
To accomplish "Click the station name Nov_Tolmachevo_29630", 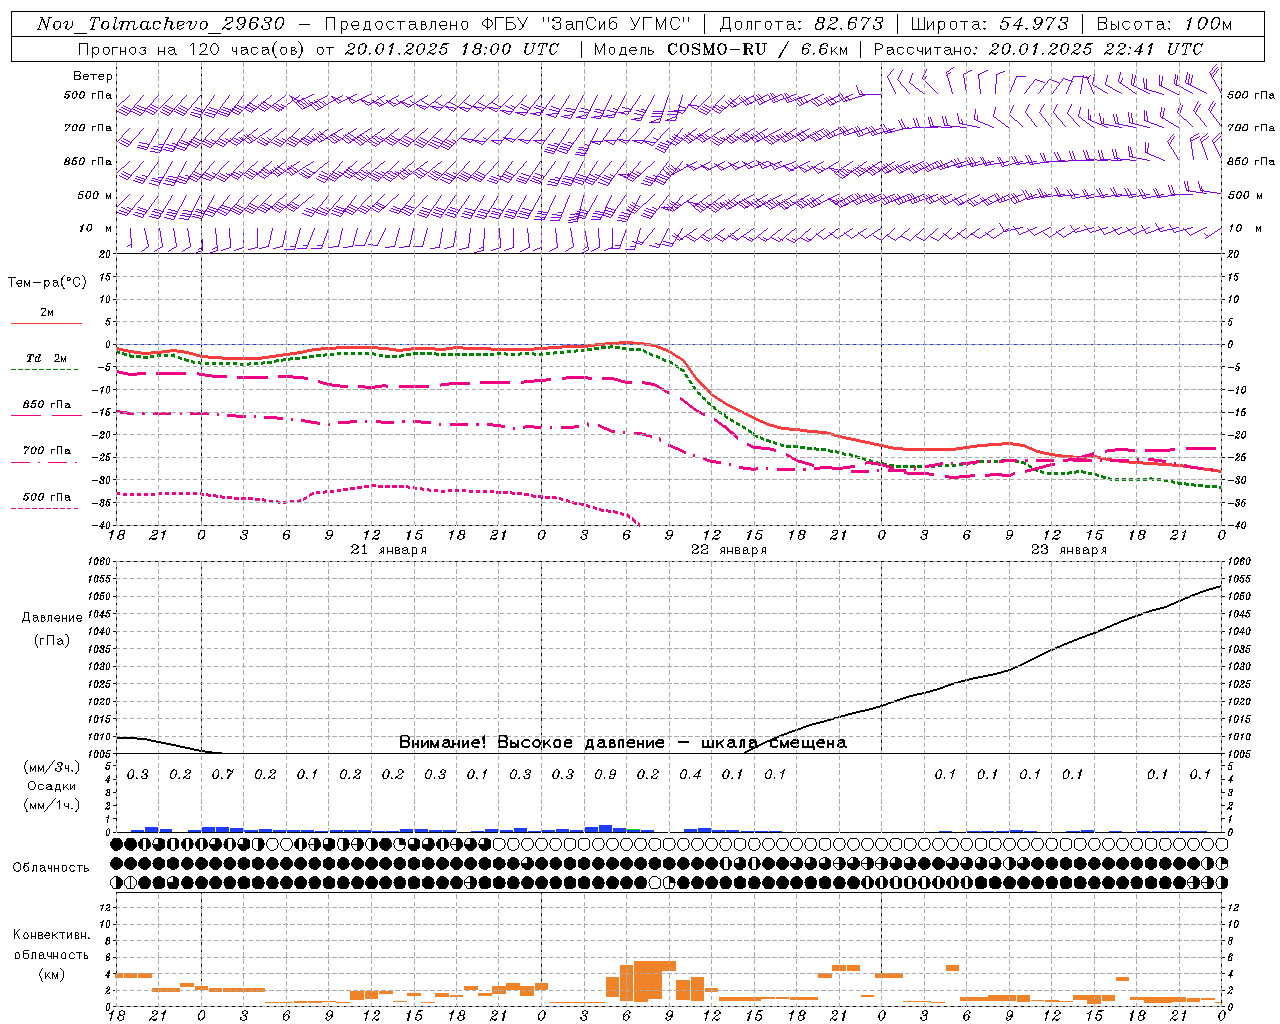I will tap(161, 24).
